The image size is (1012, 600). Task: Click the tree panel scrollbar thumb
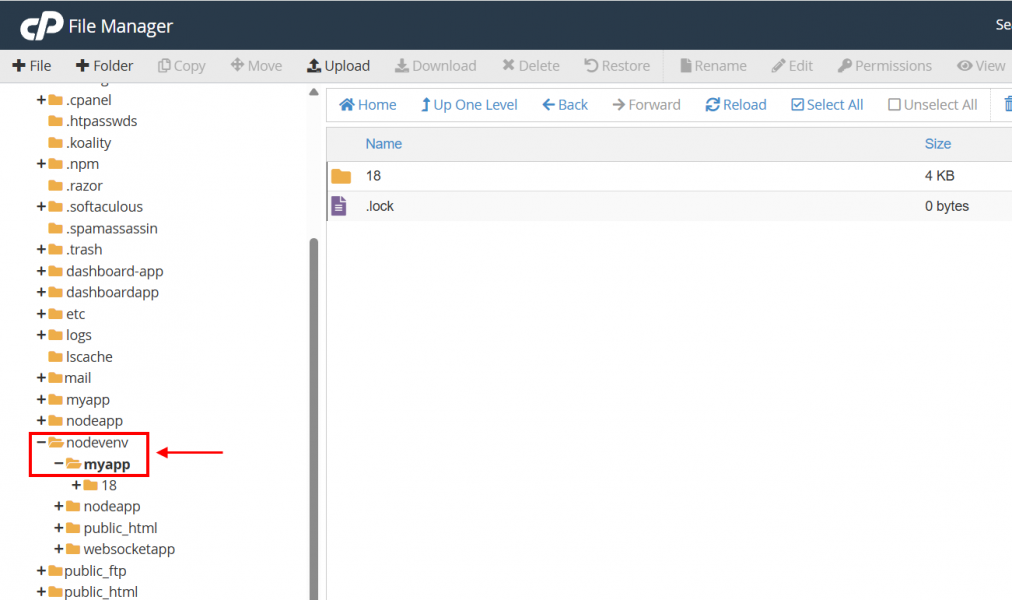314,419
